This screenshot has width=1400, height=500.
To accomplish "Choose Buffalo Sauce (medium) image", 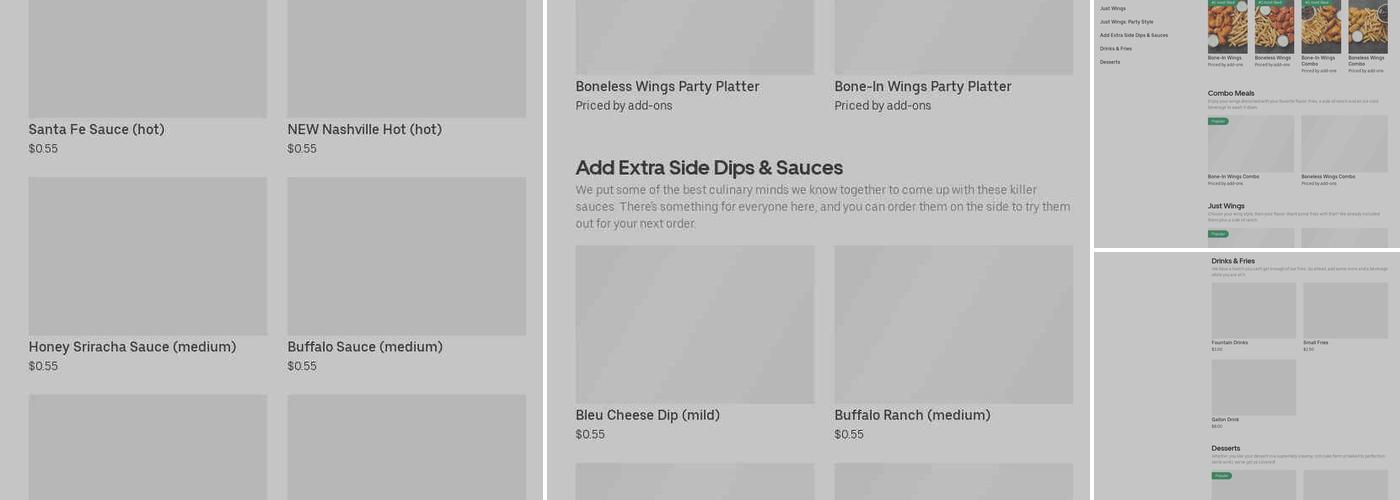I will 406,256.
